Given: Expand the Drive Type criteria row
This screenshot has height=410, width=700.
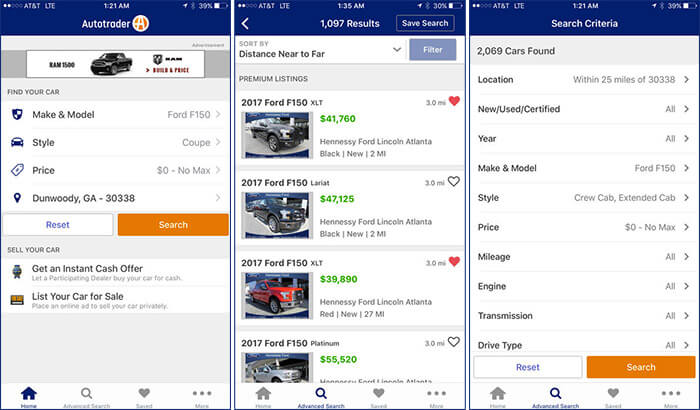Looking at the screenshot, I should tap(583, 344).
